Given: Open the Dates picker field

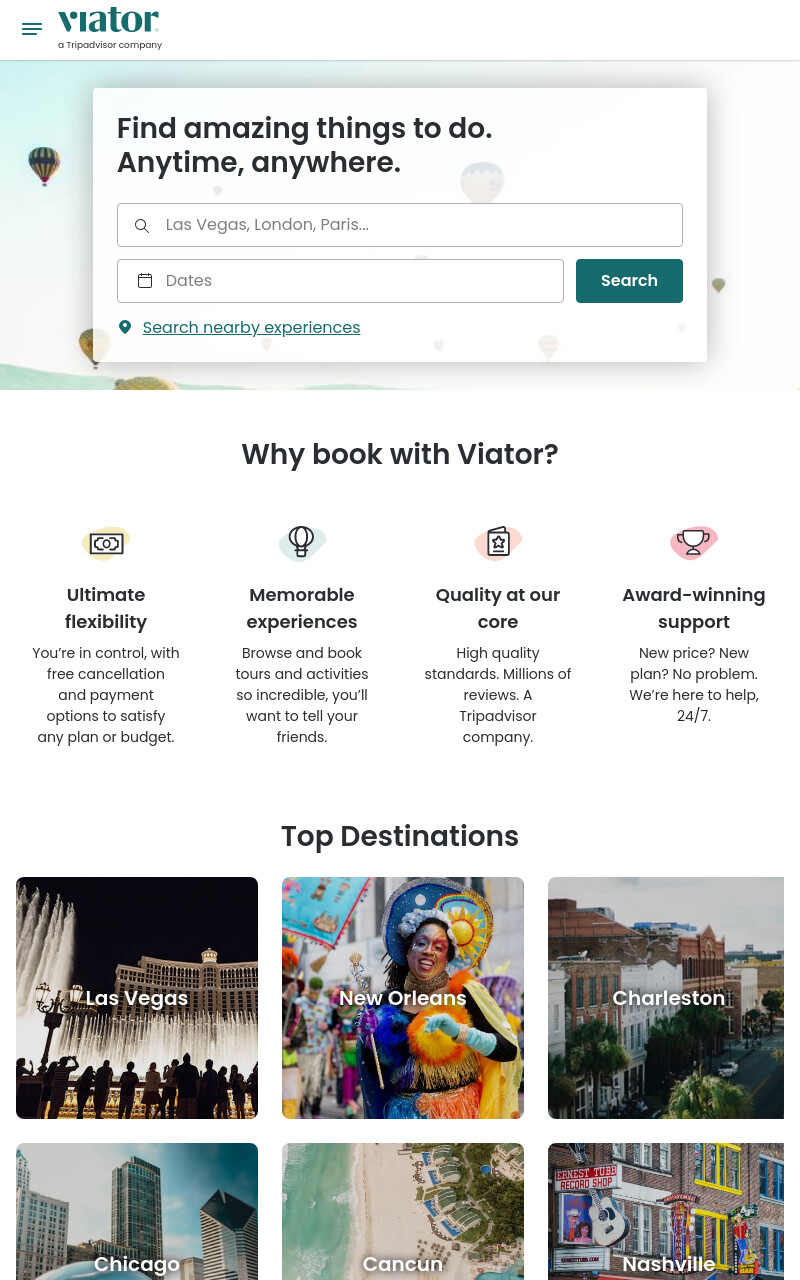Looking at the screenshot, I should (x=340, y=281).
